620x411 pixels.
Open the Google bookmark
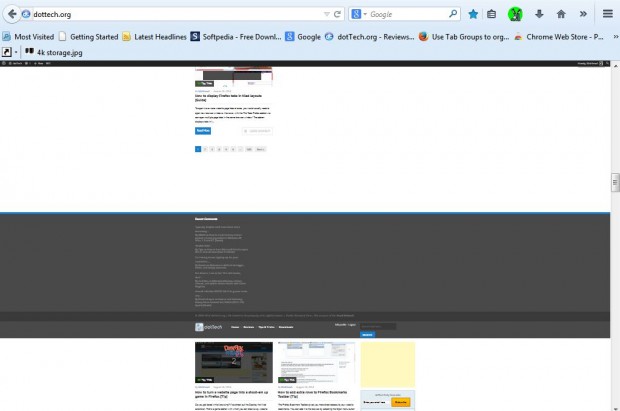point(303,37)
